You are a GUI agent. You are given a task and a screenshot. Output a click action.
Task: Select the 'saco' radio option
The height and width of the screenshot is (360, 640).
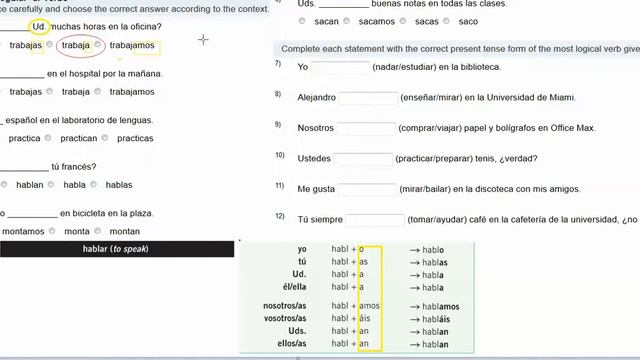pyautogui.click(x=447, y=21)
